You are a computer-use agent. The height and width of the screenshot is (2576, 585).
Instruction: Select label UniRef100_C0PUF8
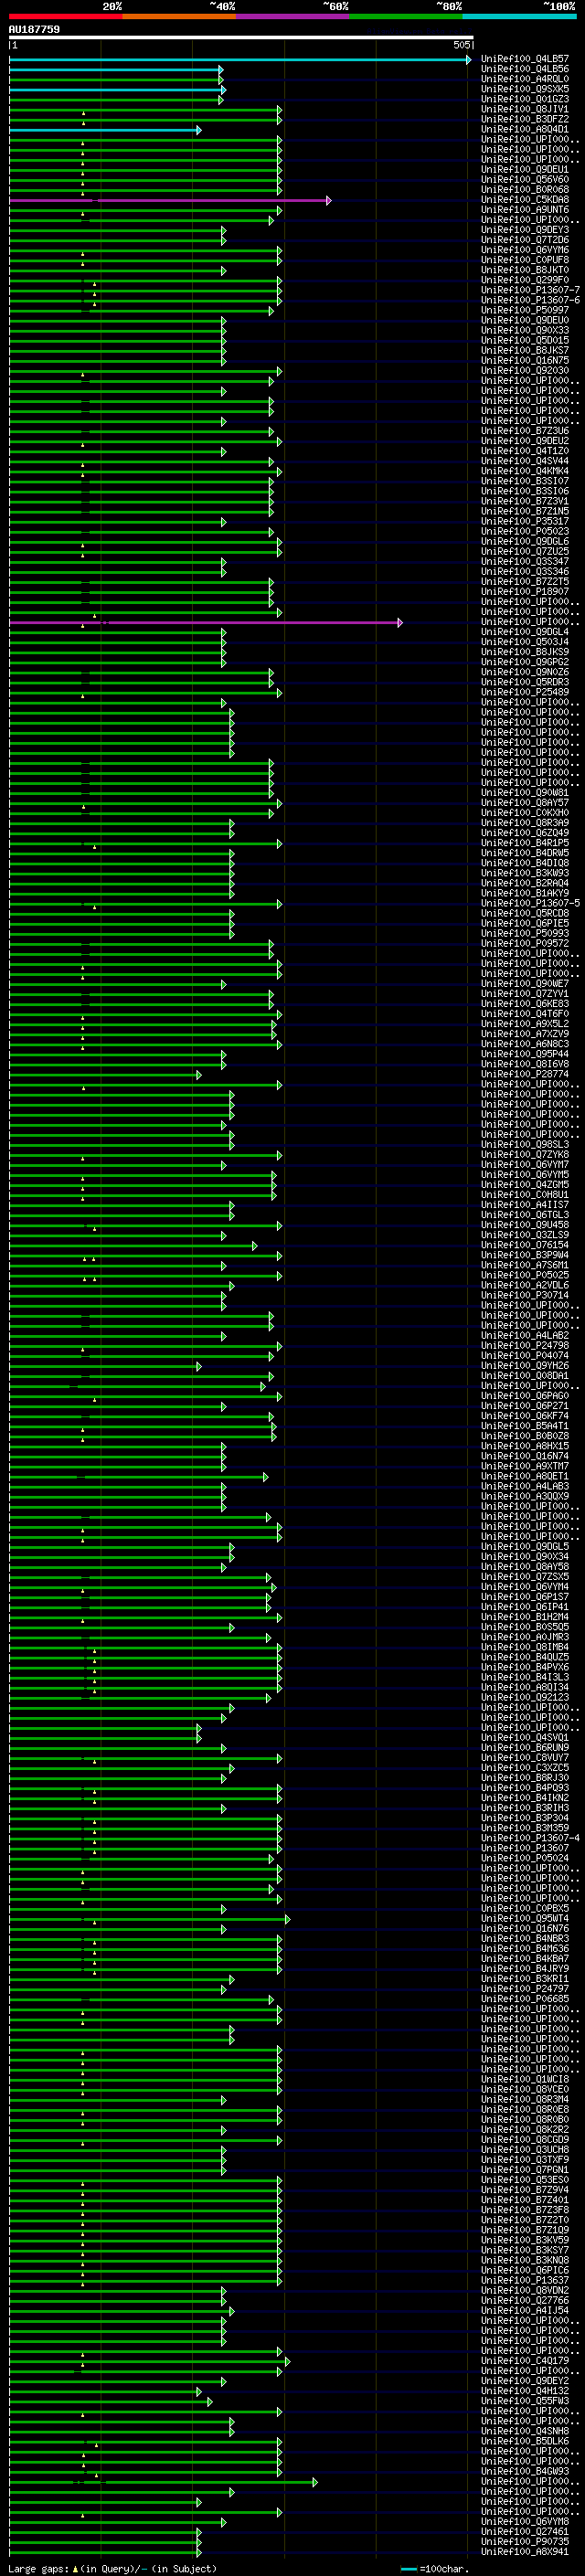click(x=525, y=260)
